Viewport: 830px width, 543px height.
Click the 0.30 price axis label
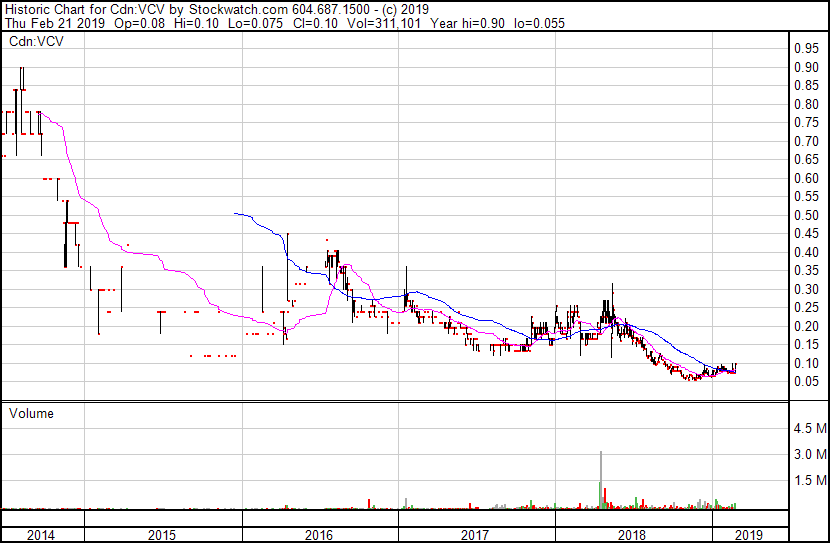click(806, 289)
